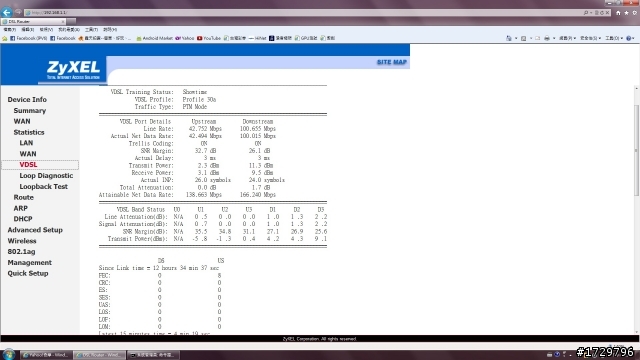Screen dimensions: 640x360
Task: Click the command bar Feeds icon
Action: pyautogui.click(x=524, y=38)
